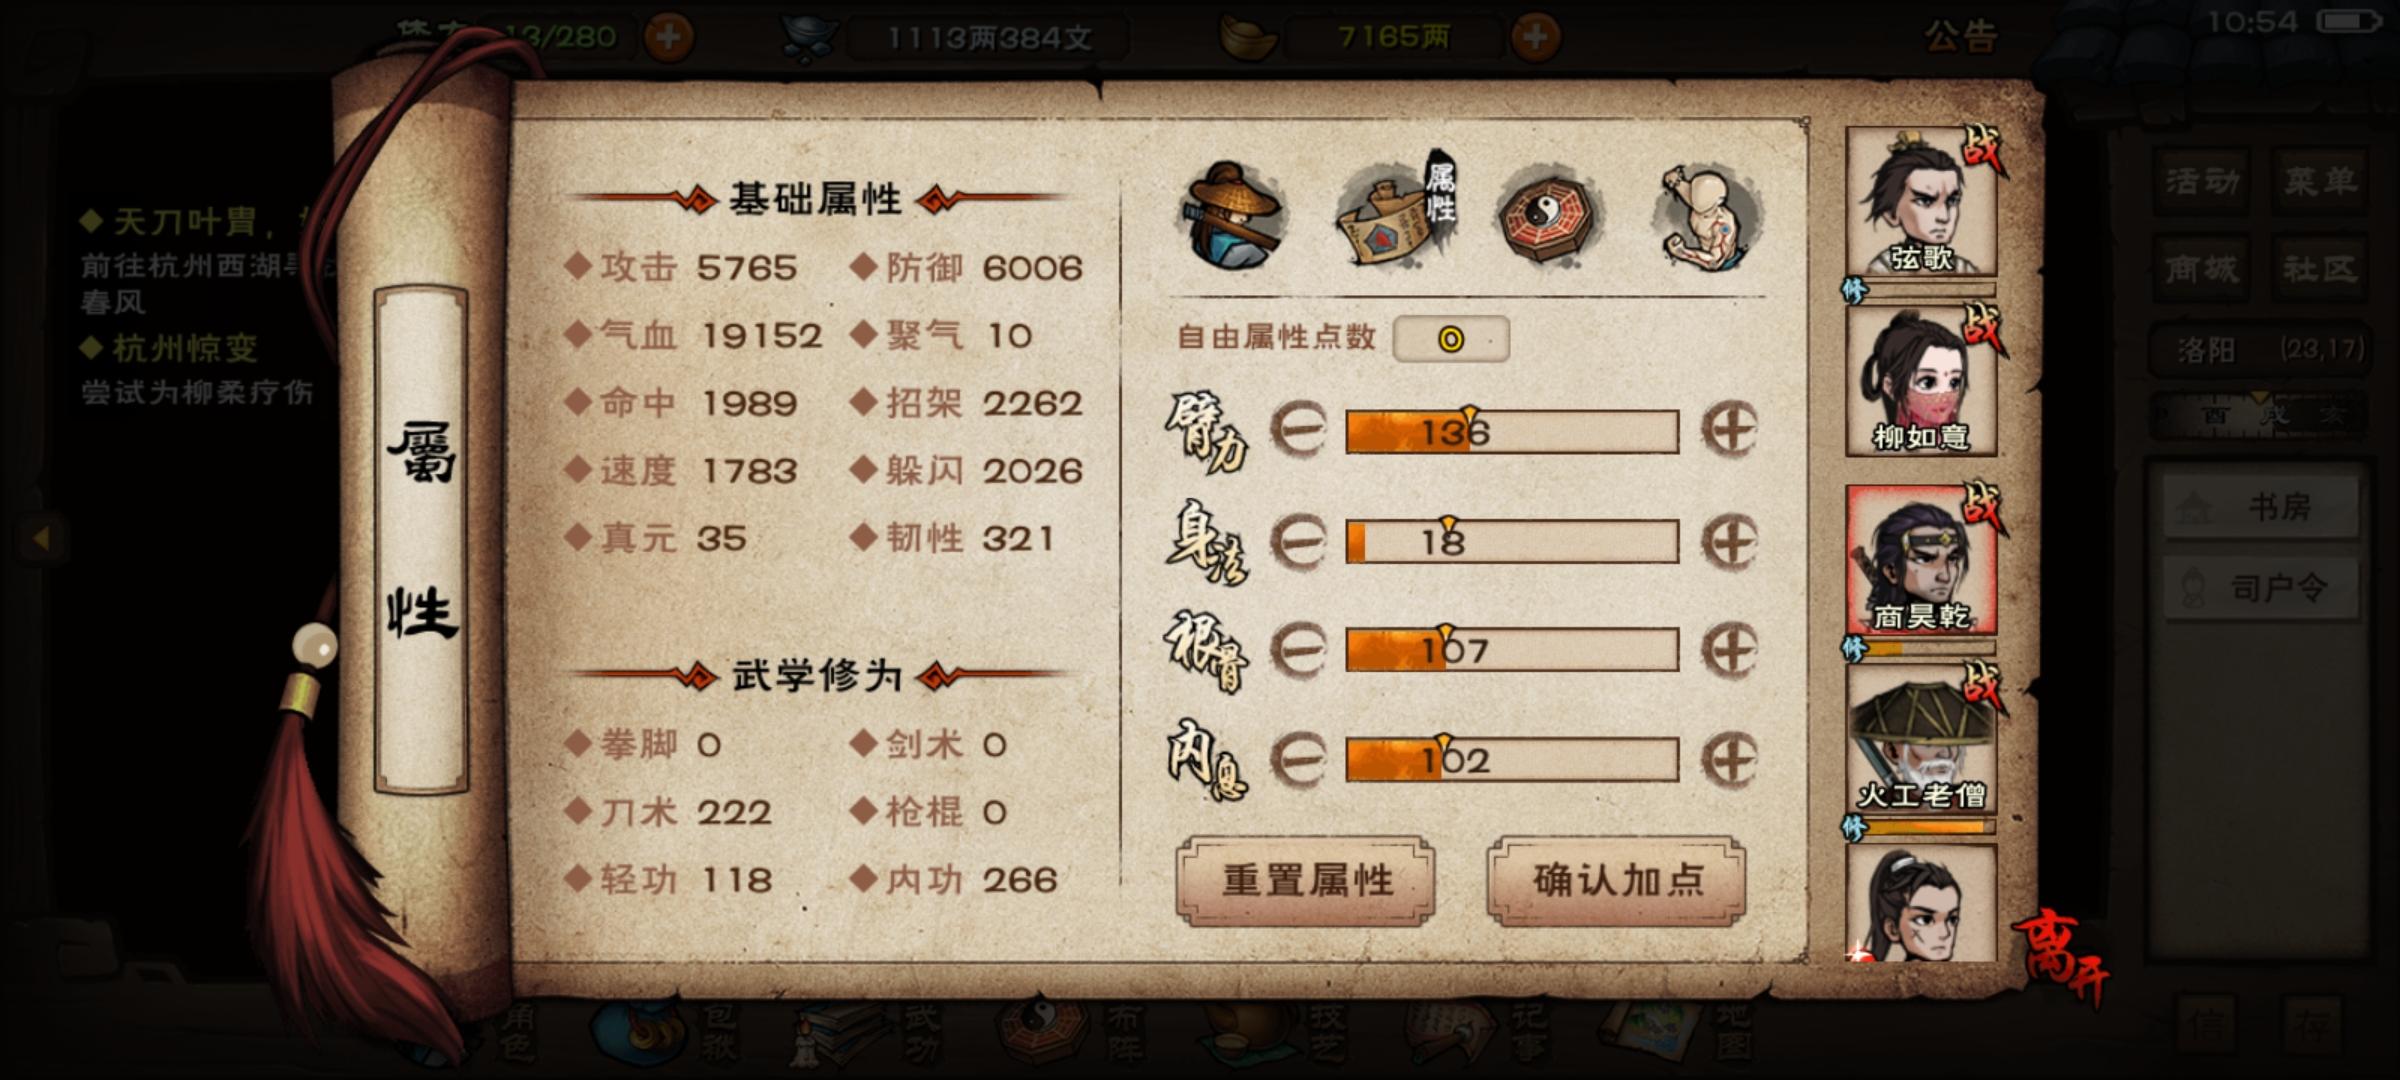Click the 重置属性 button
This screenshot has height=1080, width=2400.
tap(1306, 880)
